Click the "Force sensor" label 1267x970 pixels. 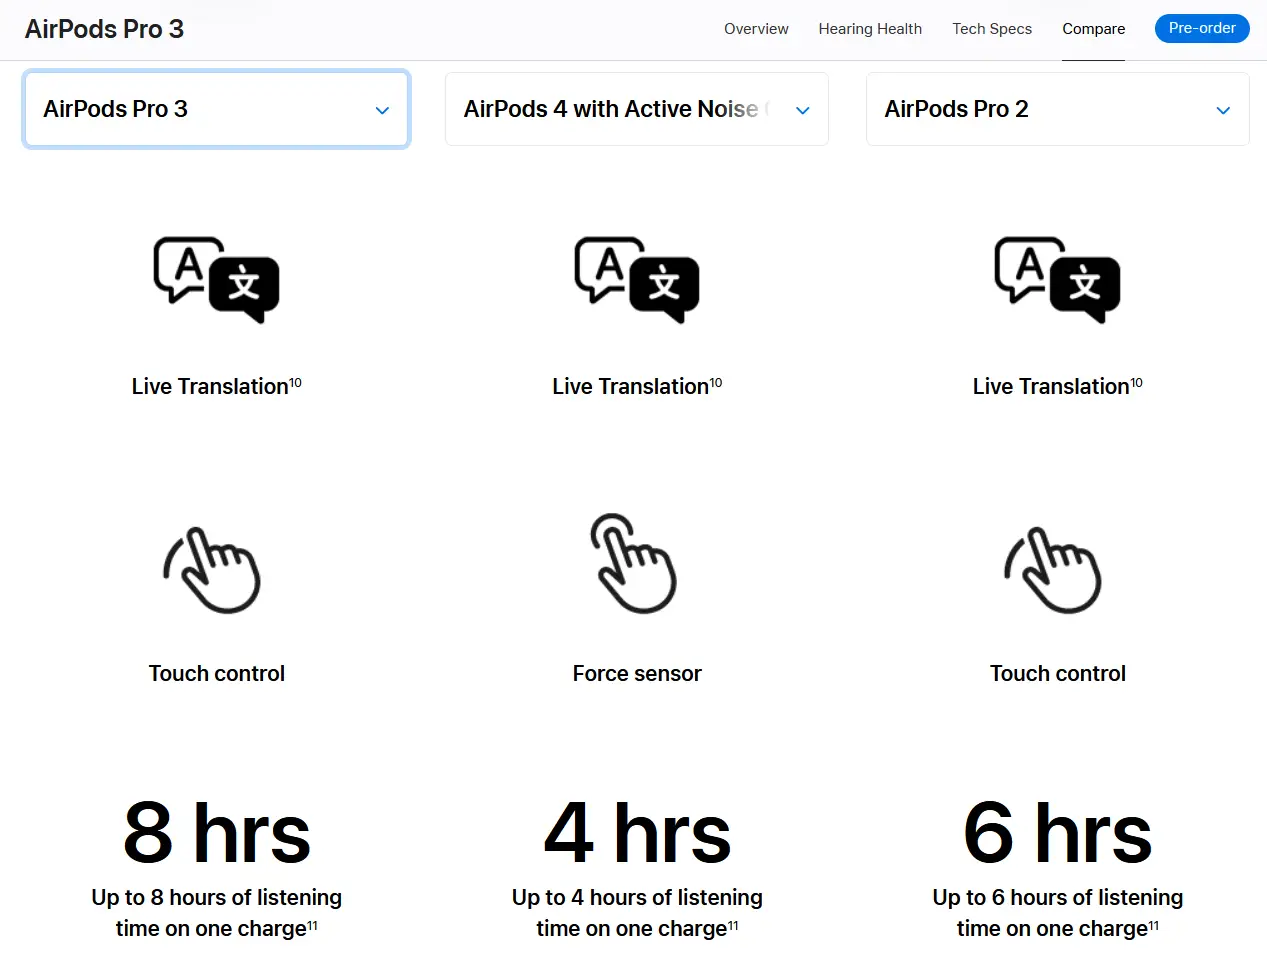tap(637, 674)
